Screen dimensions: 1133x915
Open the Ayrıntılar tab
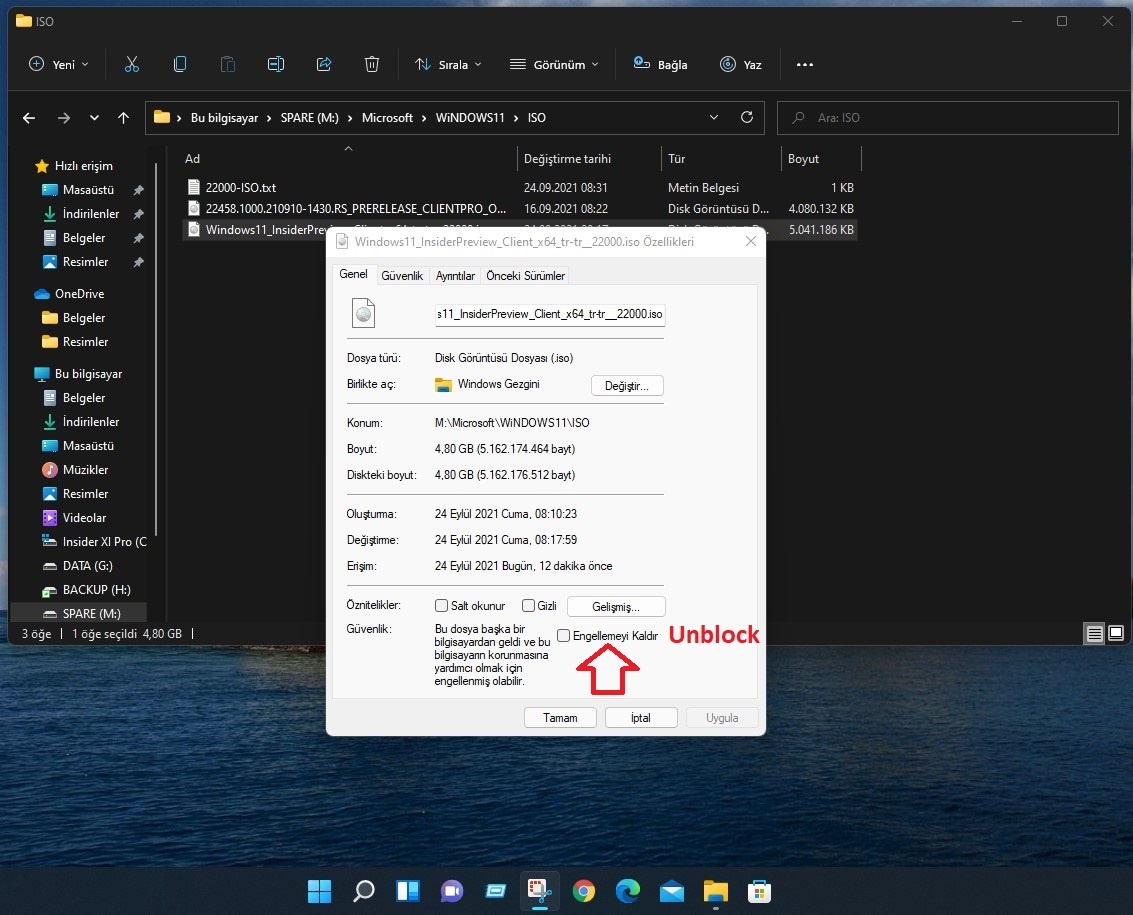pyautogui.click(x=455, y=275)
